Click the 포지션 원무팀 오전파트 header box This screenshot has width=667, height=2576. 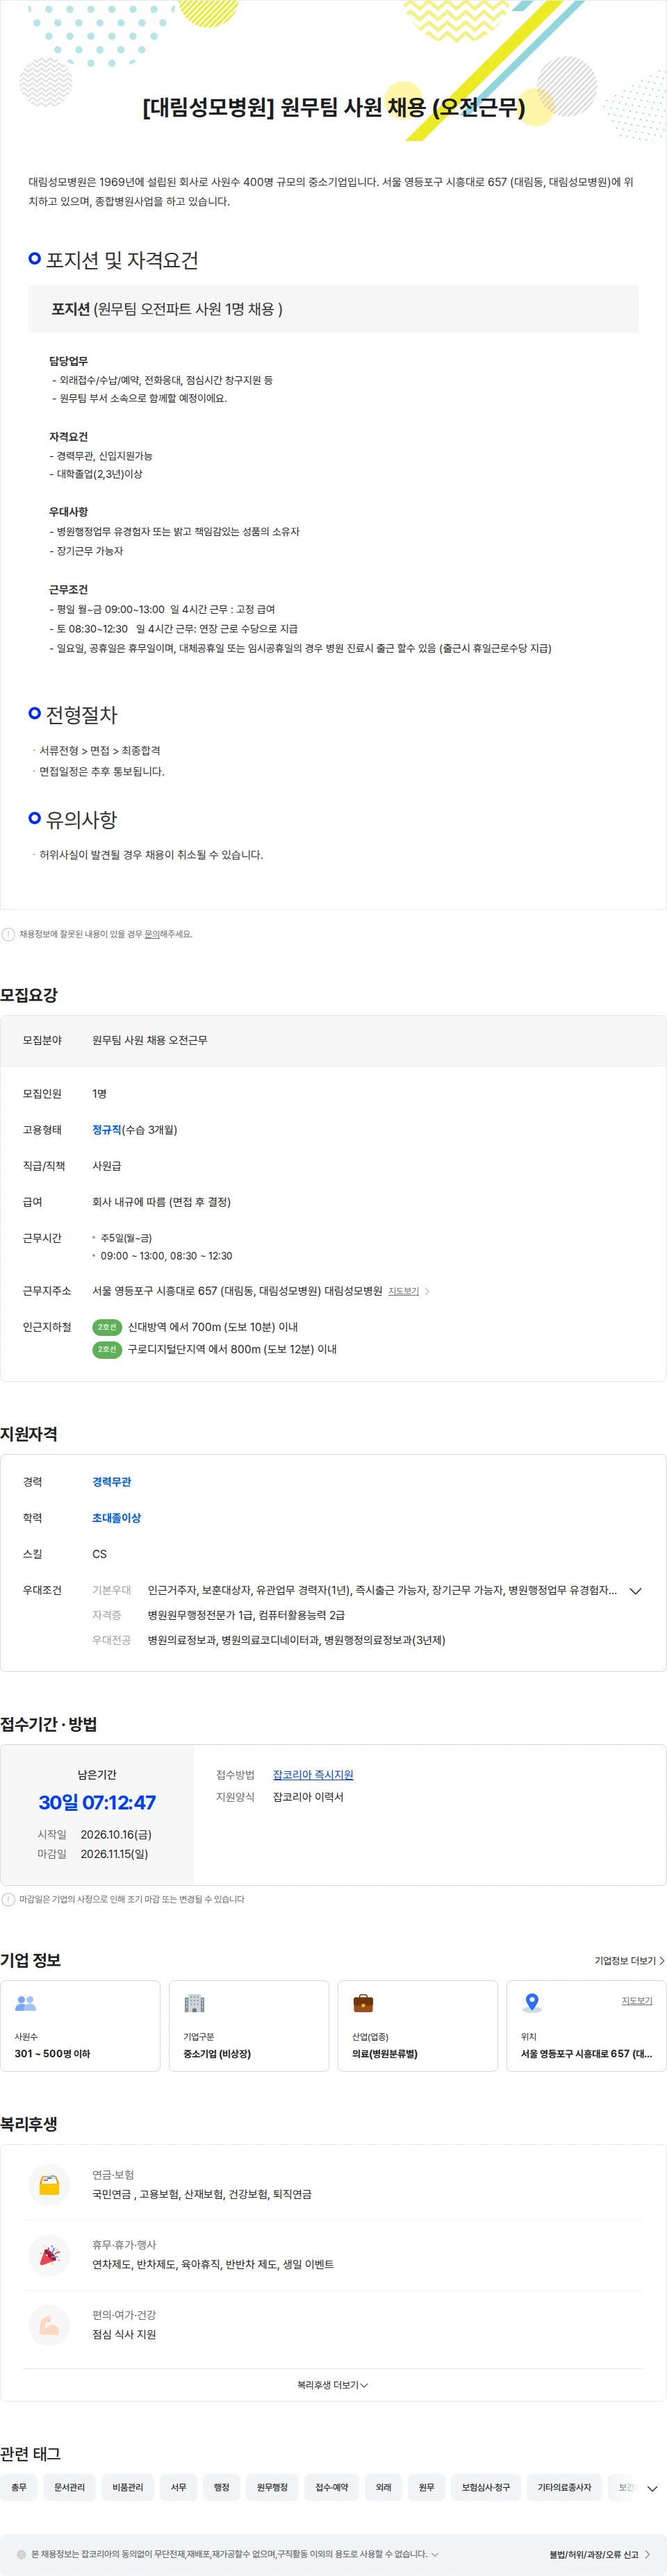pos(333,309)
